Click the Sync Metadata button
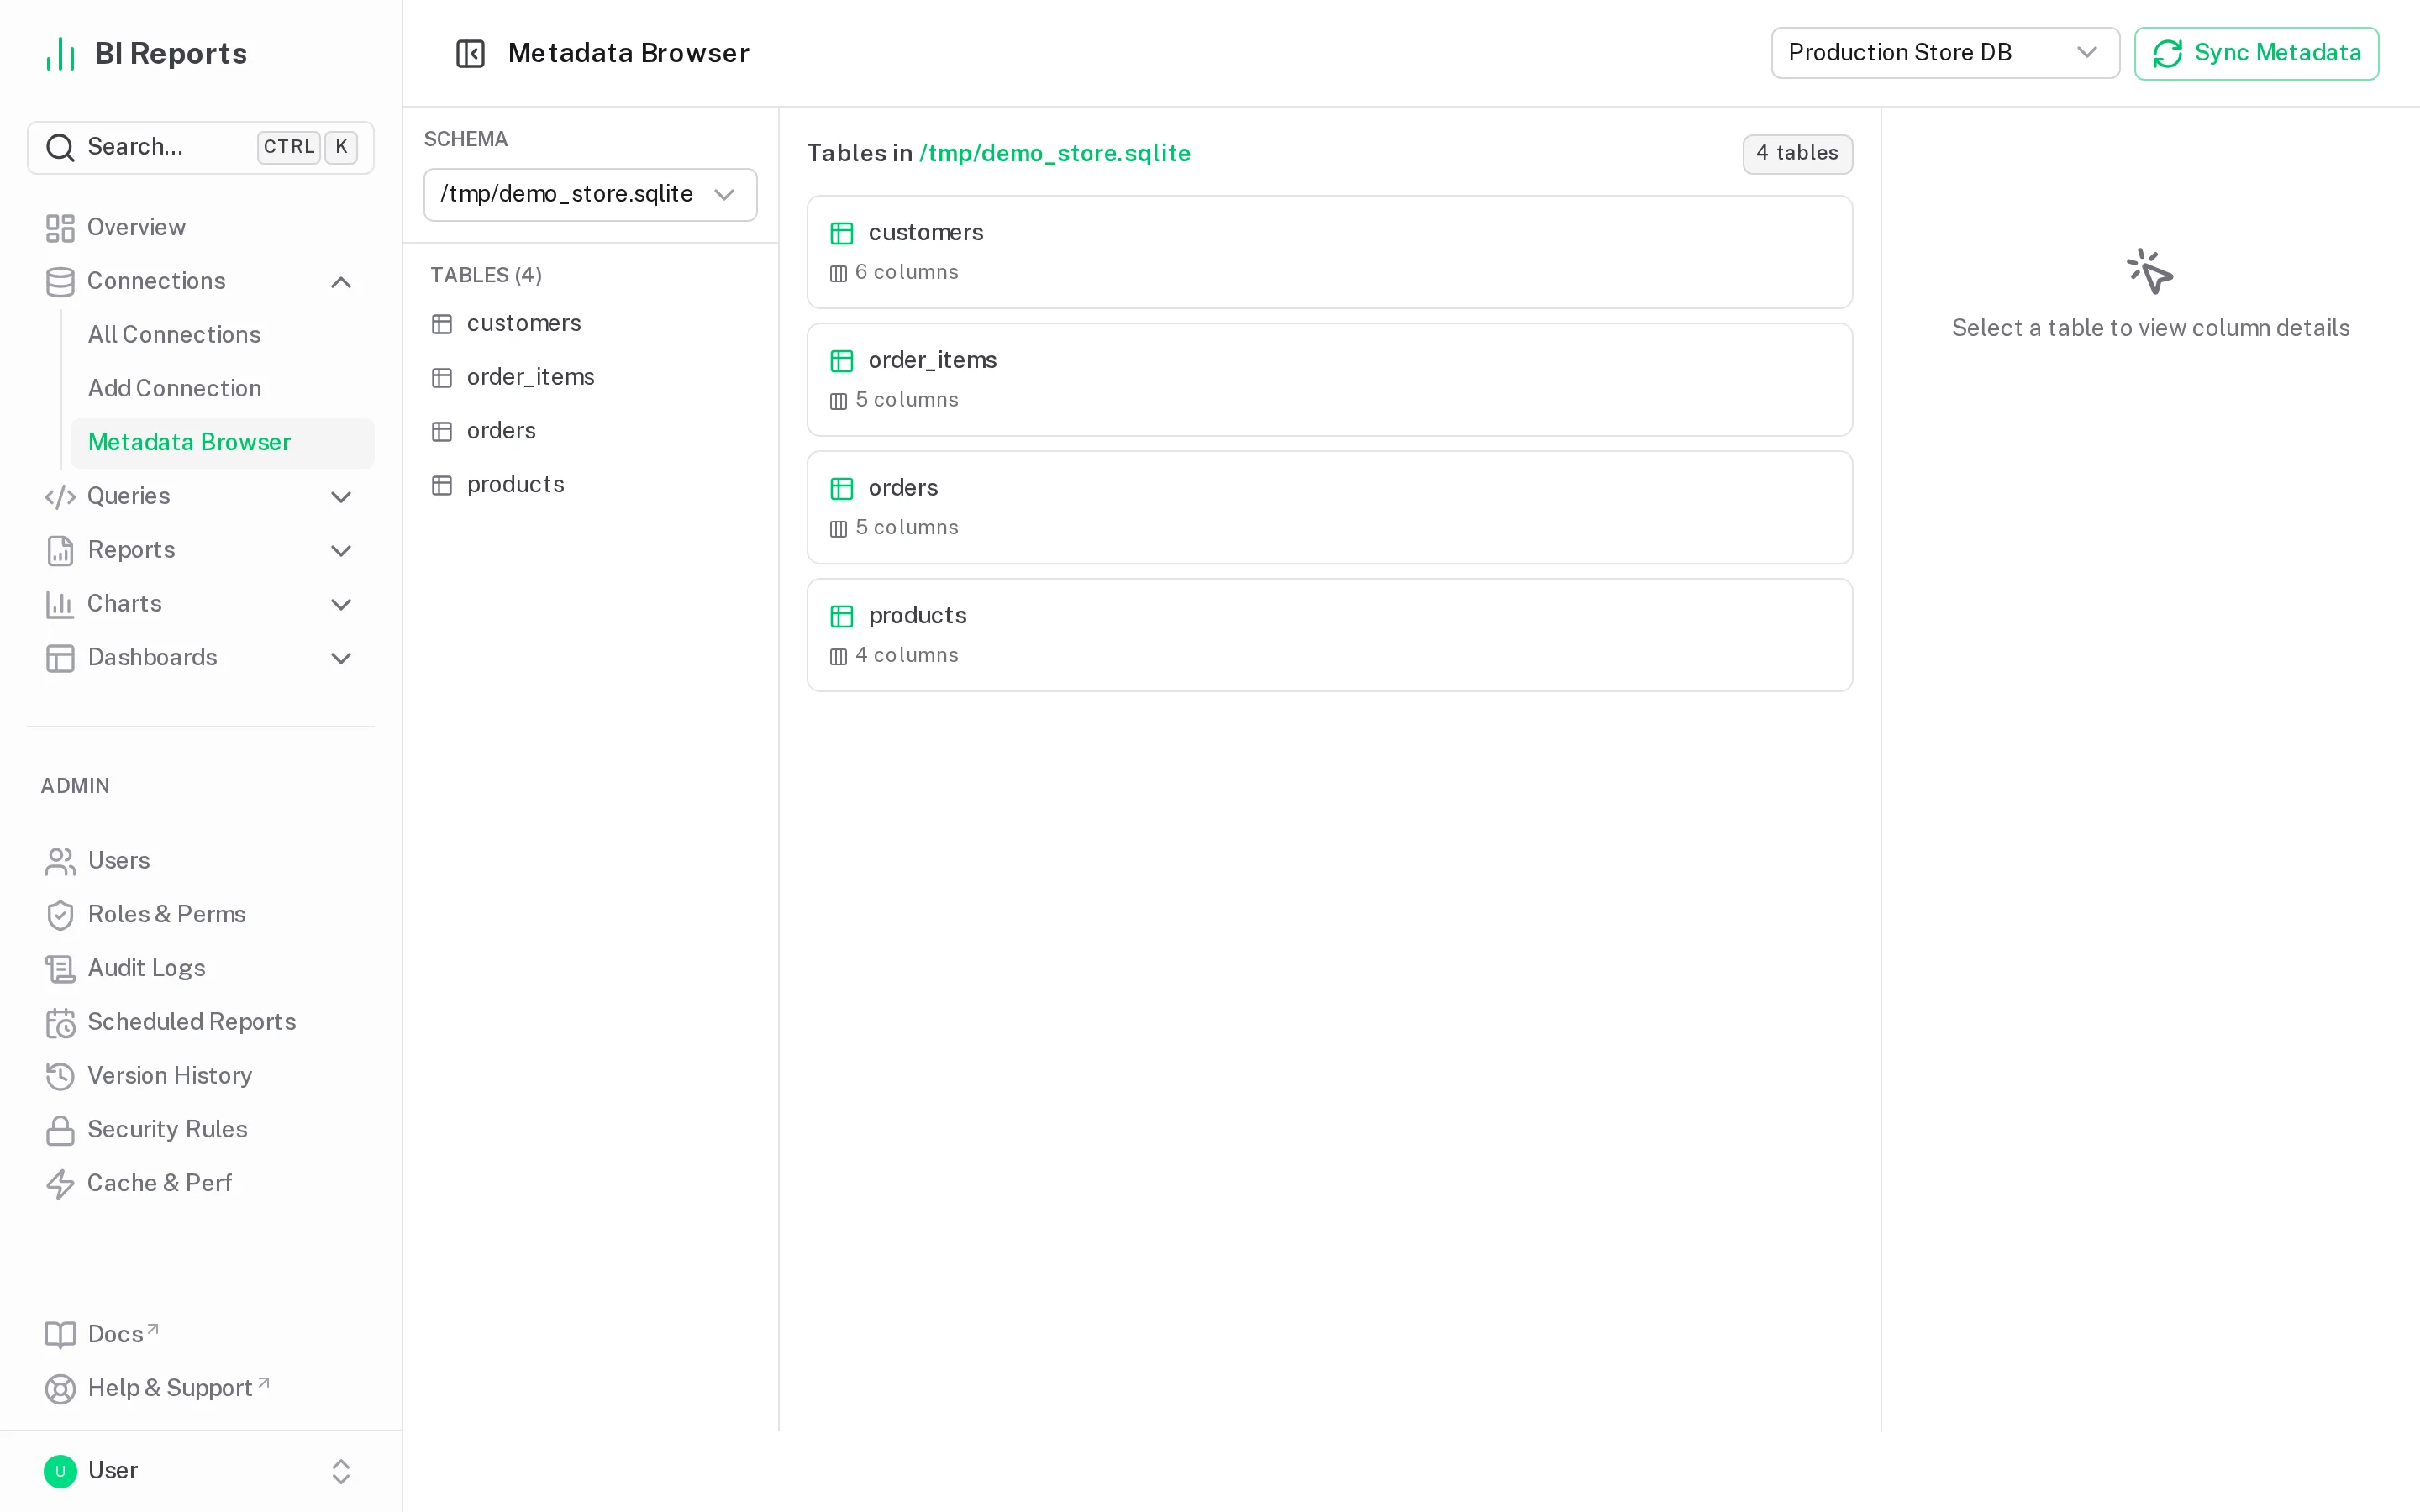 tap(2256, 53)
